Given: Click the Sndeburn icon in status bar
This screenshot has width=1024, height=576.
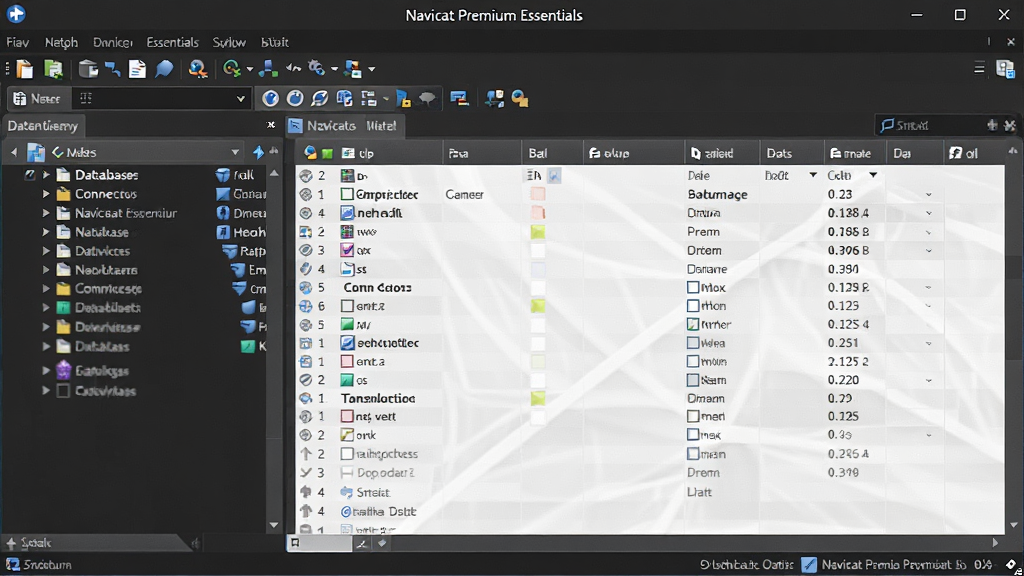Looking at the screenshot, I should (12, 564).
